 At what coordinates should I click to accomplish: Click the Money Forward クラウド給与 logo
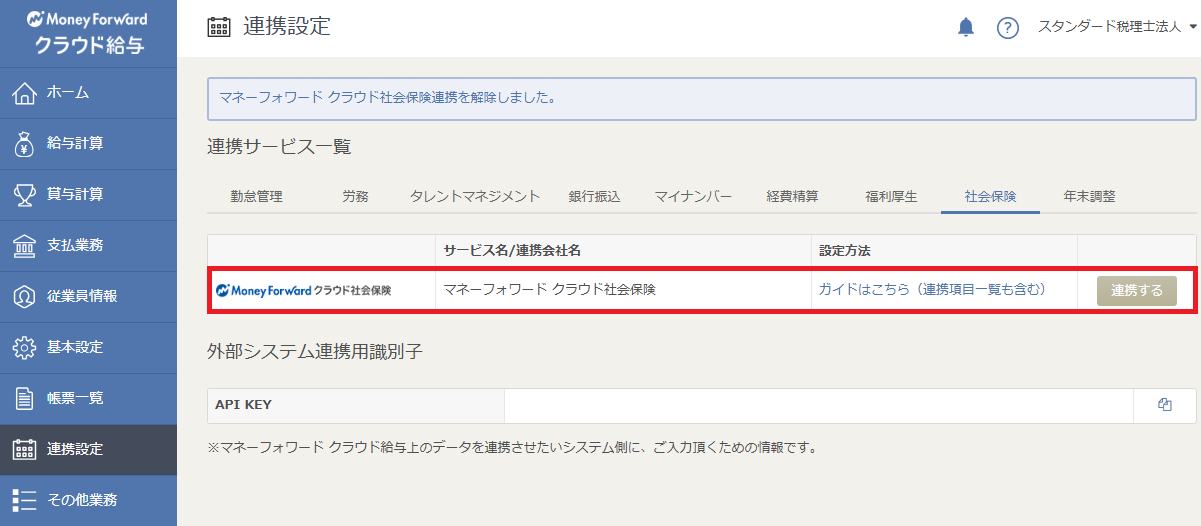(88, 33)
